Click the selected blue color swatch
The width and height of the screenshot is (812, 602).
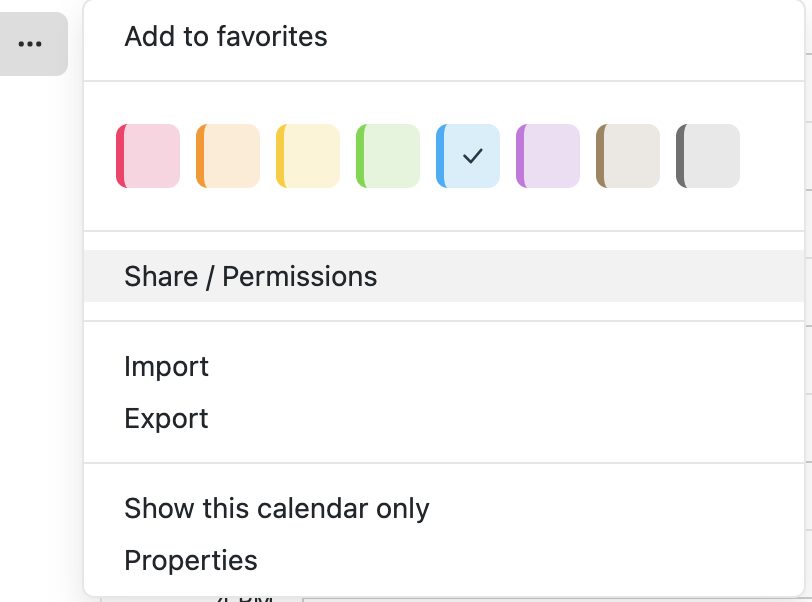(x=468, y=156)
